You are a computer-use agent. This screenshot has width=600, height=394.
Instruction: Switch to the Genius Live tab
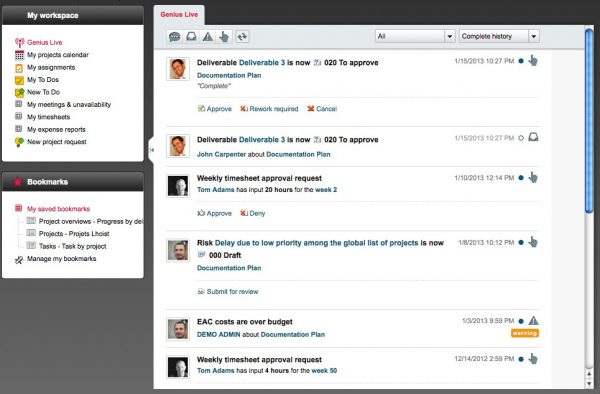click(x=179, y=15)
